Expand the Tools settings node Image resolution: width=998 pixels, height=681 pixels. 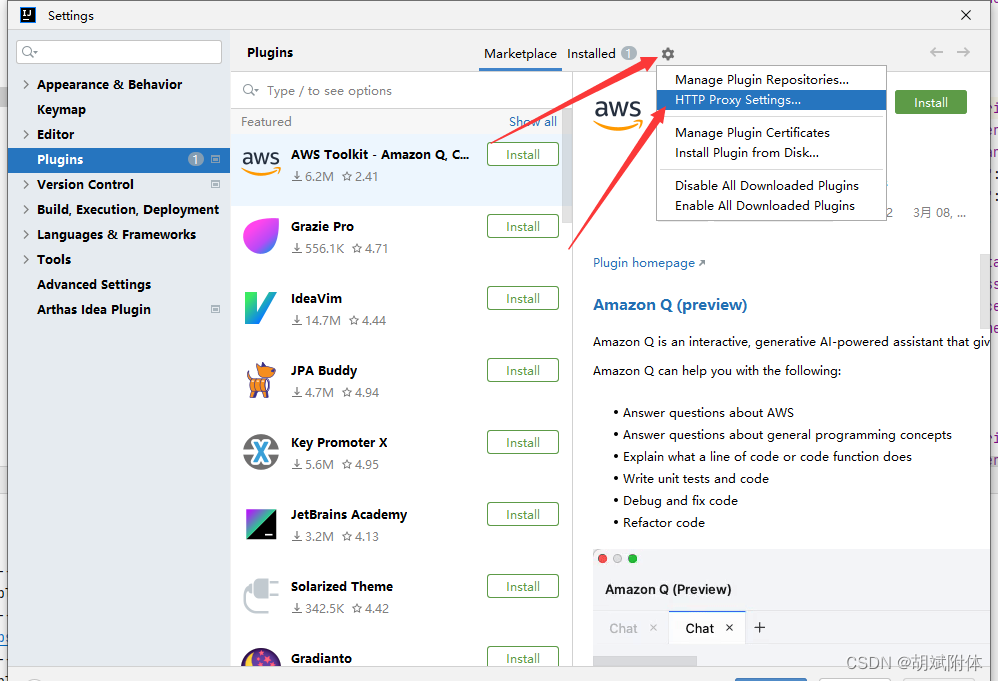pos(26,259)
